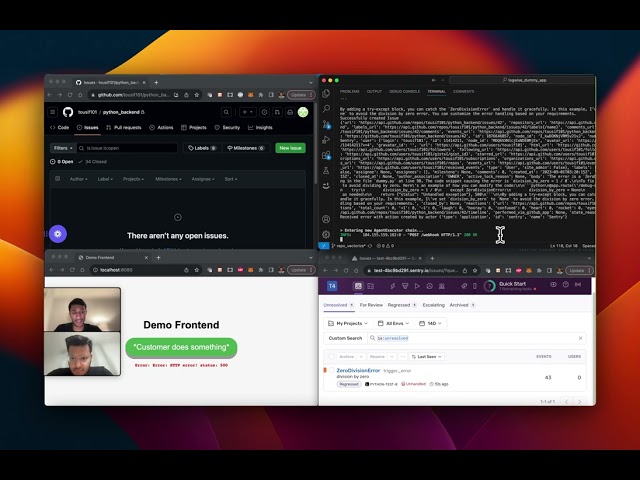Expand the Projects filter dropdown in issue list

pyautogui.click(x=133, y=179)
